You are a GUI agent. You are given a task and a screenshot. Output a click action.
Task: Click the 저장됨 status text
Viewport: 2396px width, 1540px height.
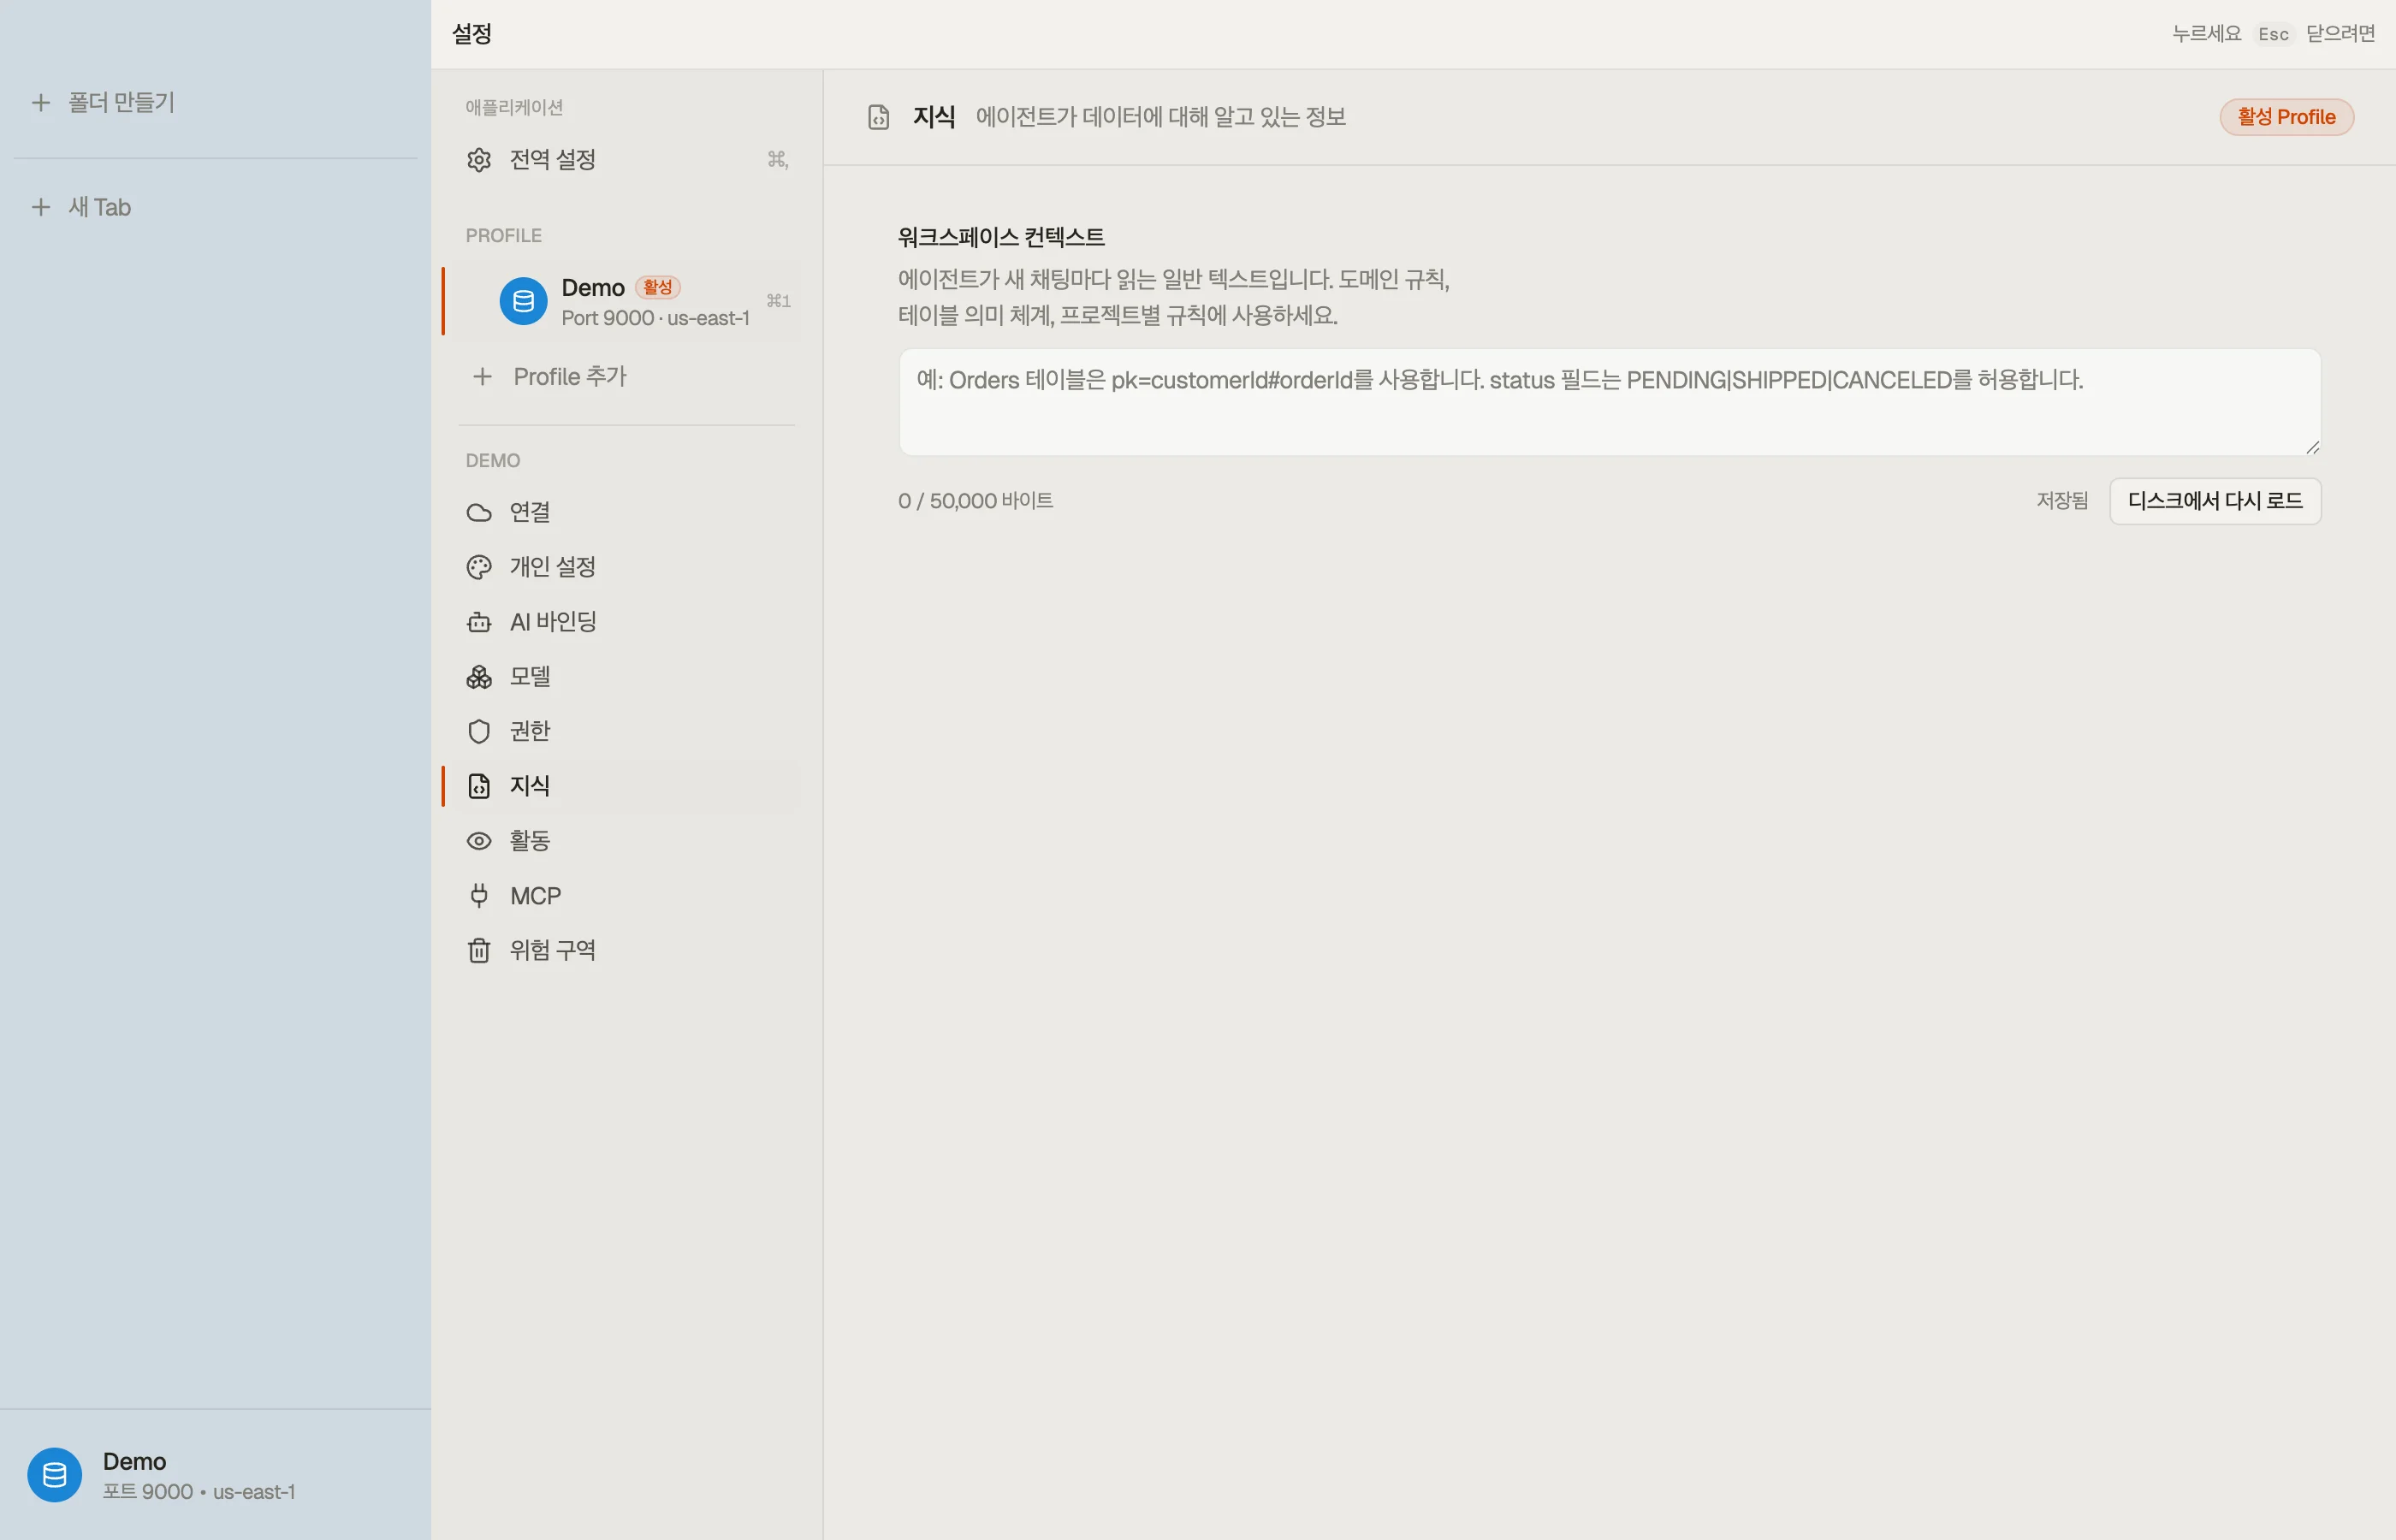2062,501
